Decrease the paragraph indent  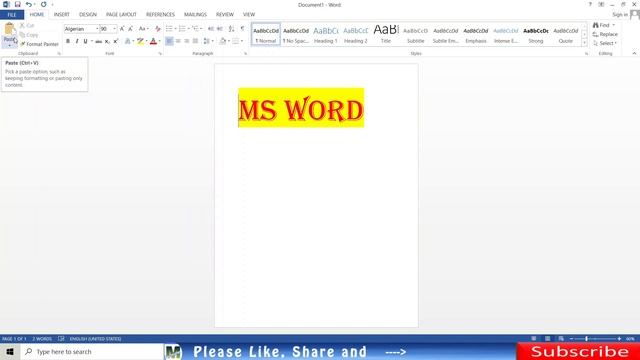pos(211,29)
